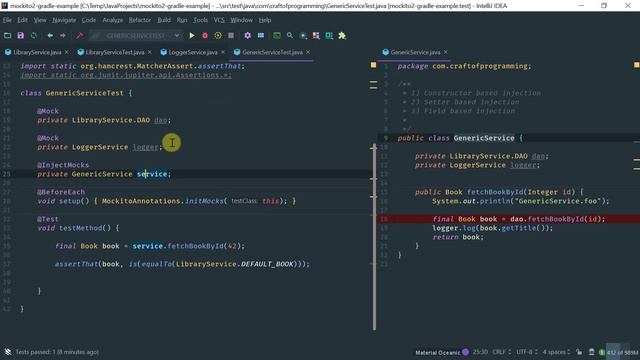Image resolution: width=640 pixels, height=360 pixels.
Task: Click 'DEFAULT_BOOK' constant in assertThat line
Action: [267, 264]
